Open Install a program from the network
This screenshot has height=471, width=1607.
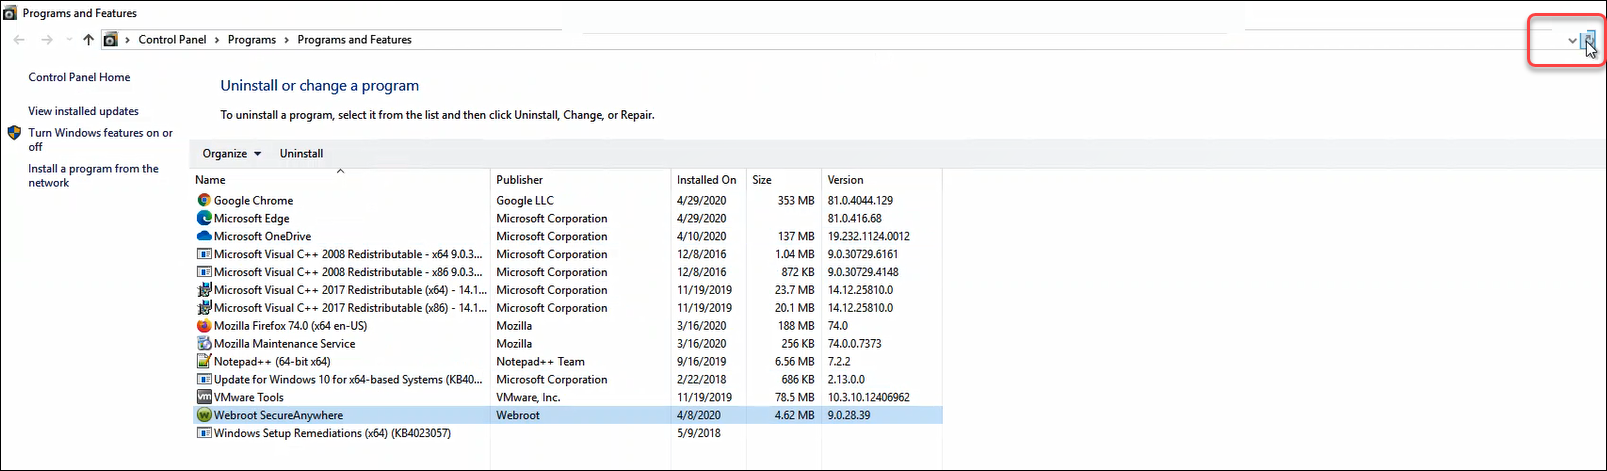(x=93, y=175)
